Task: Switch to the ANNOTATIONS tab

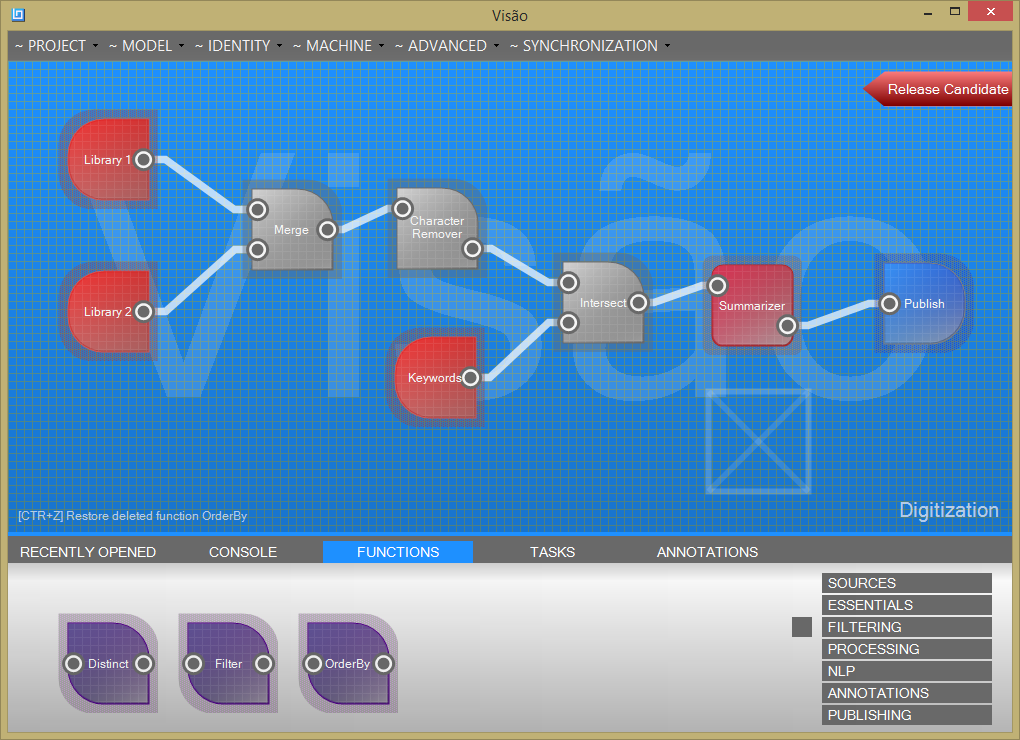Action: [707, 552]
